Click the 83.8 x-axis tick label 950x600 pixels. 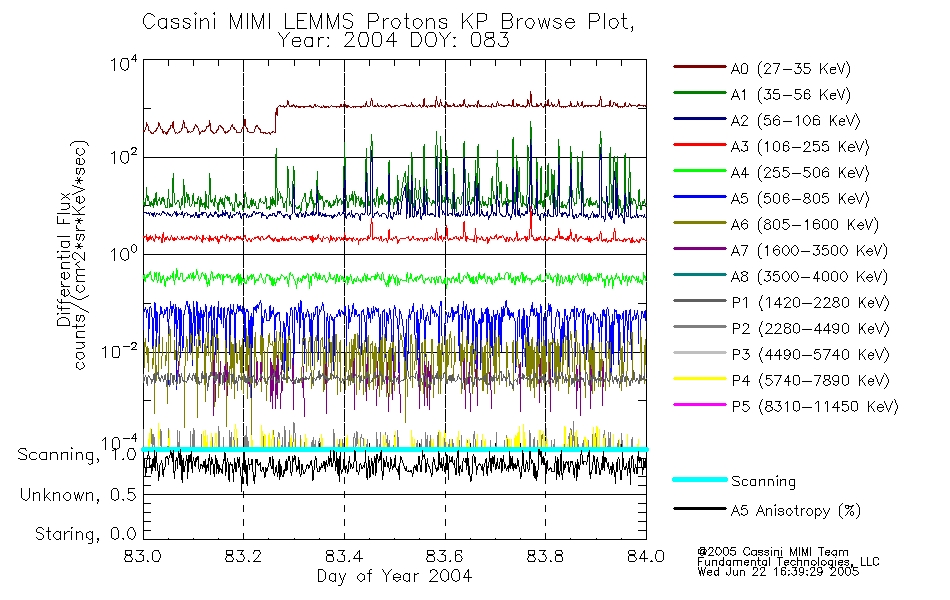545,556
